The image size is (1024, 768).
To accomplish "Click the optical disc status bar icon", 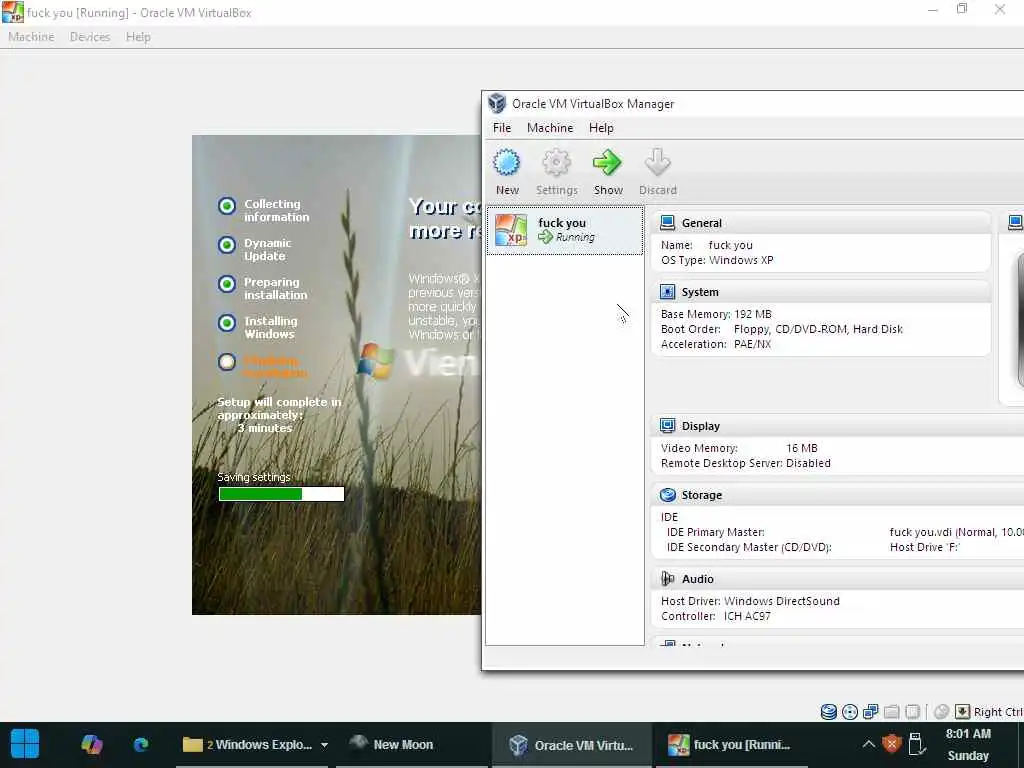I will click(x=850, y=712).
